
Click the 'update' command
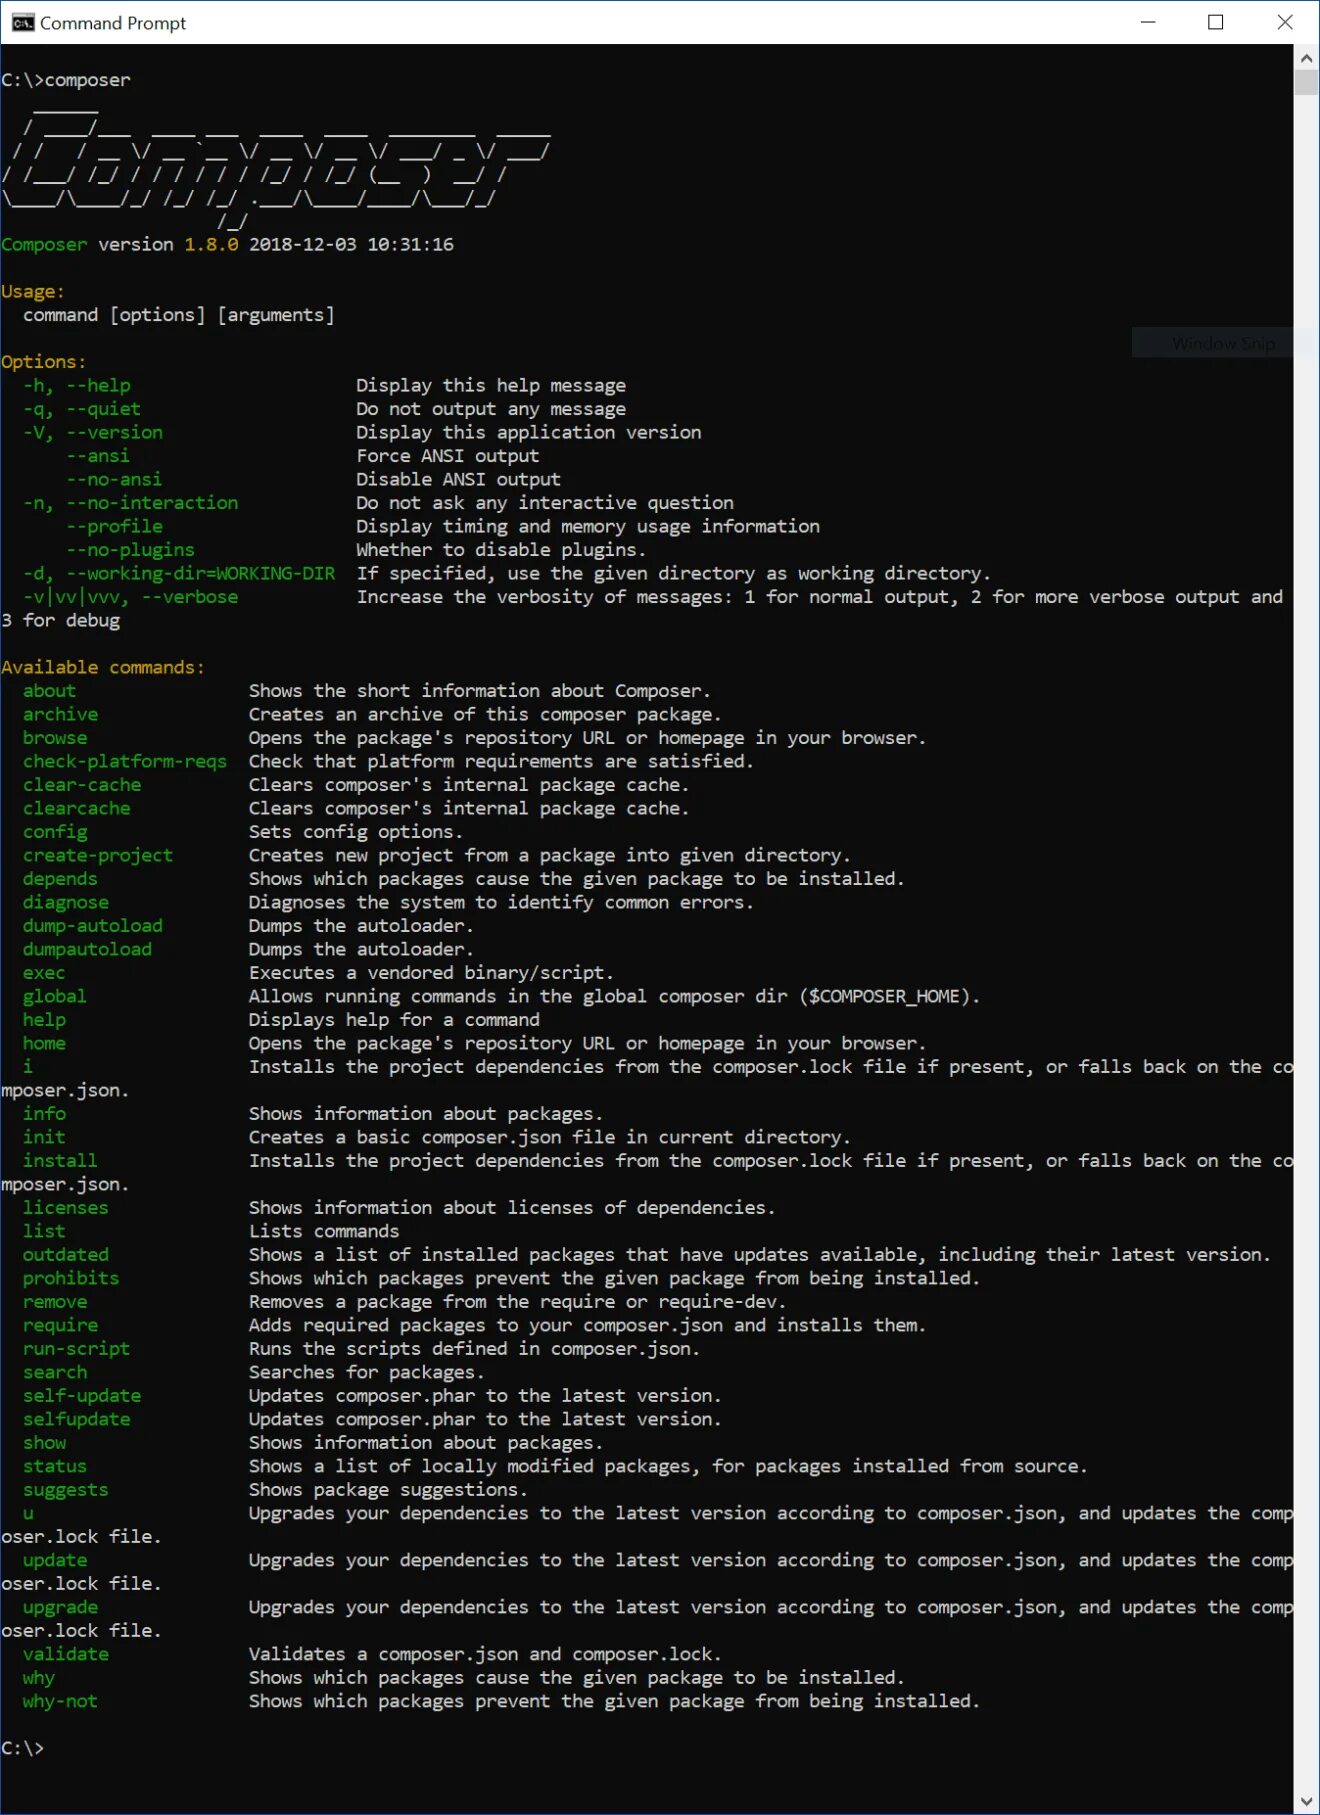pos(55,1560)
